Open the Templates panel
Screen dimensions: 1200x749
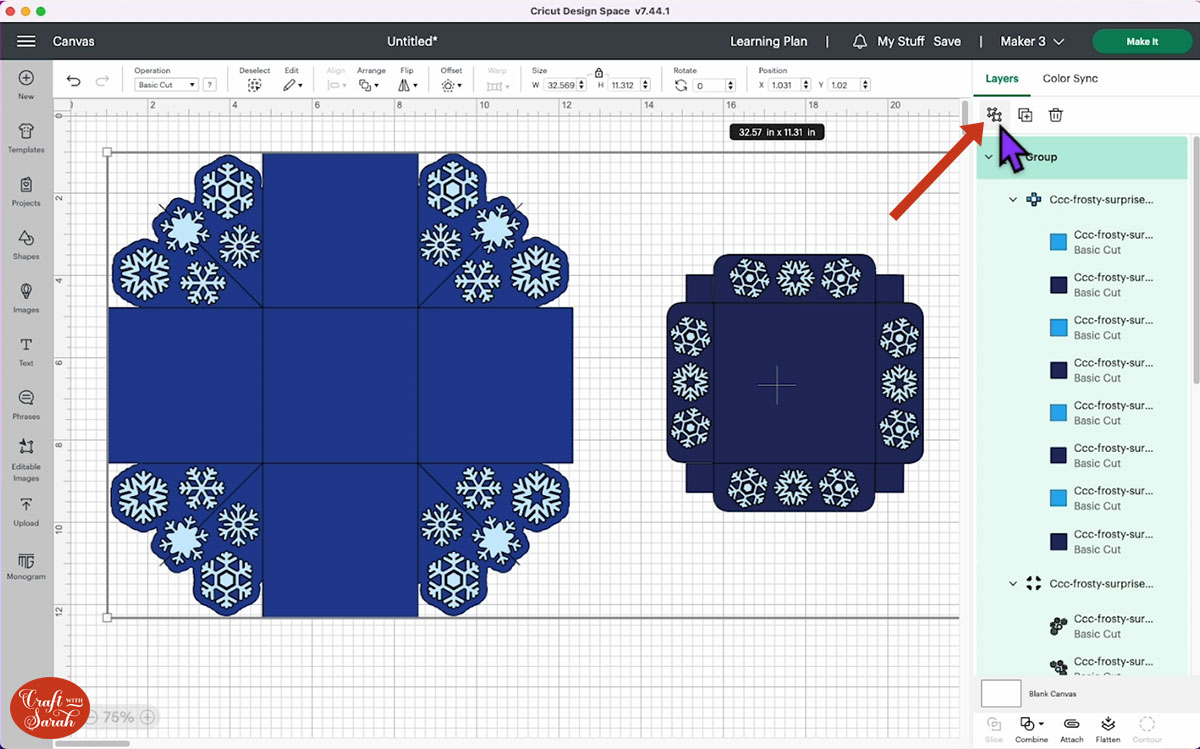26,137
